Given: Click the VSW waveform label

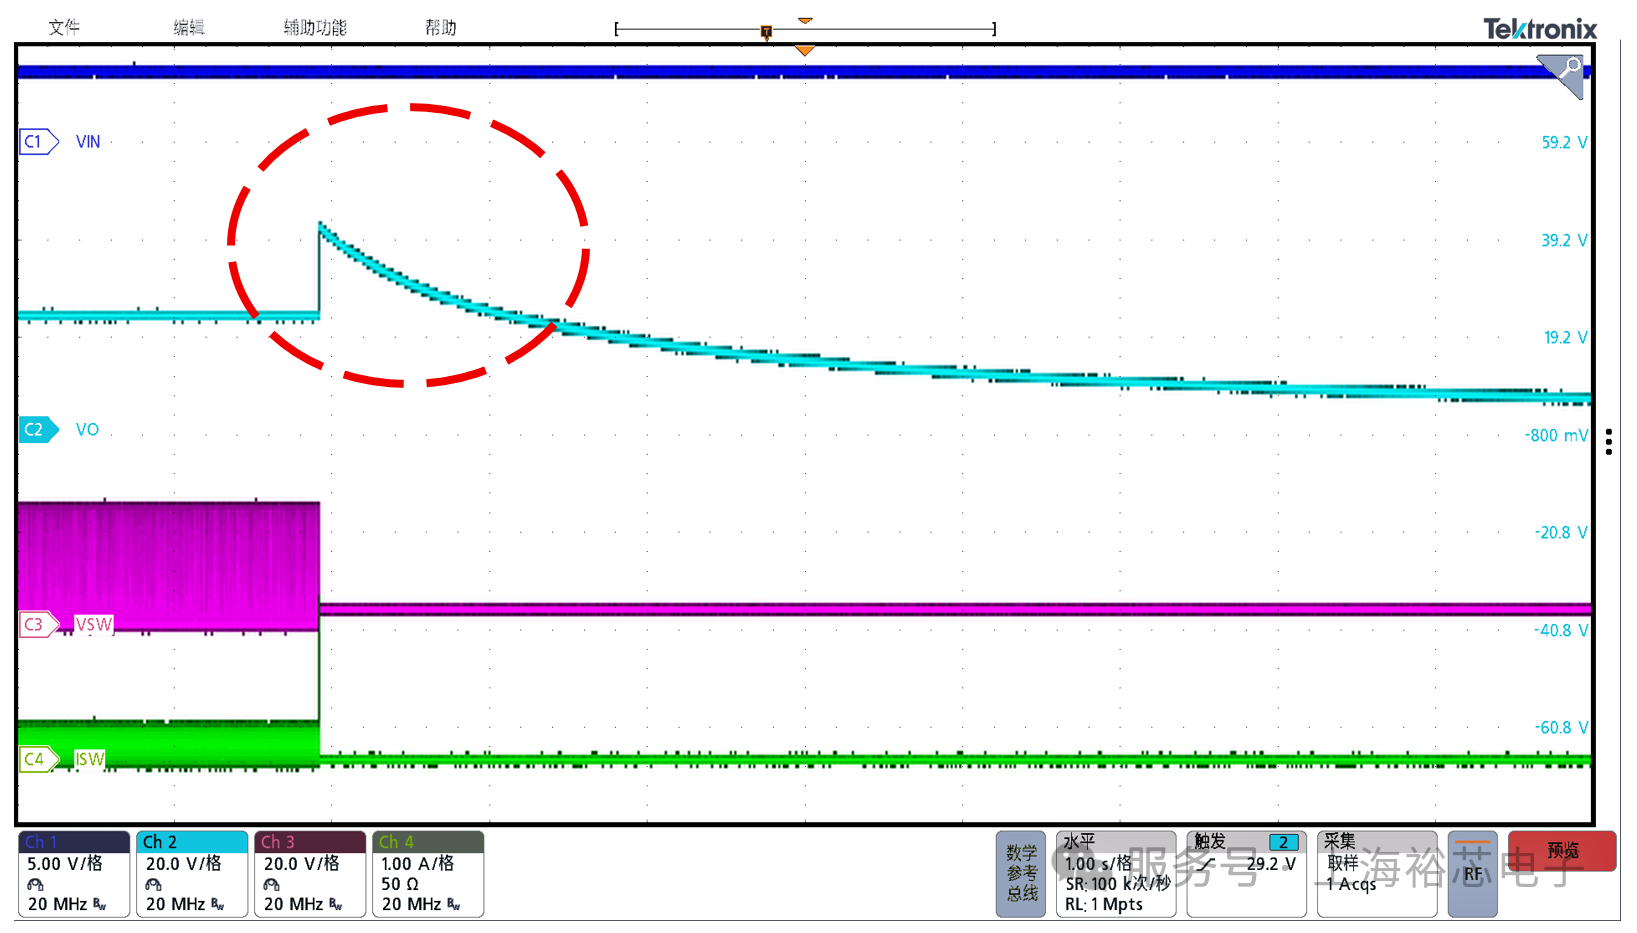Looking at the screenshot, I should click(94, 625).
